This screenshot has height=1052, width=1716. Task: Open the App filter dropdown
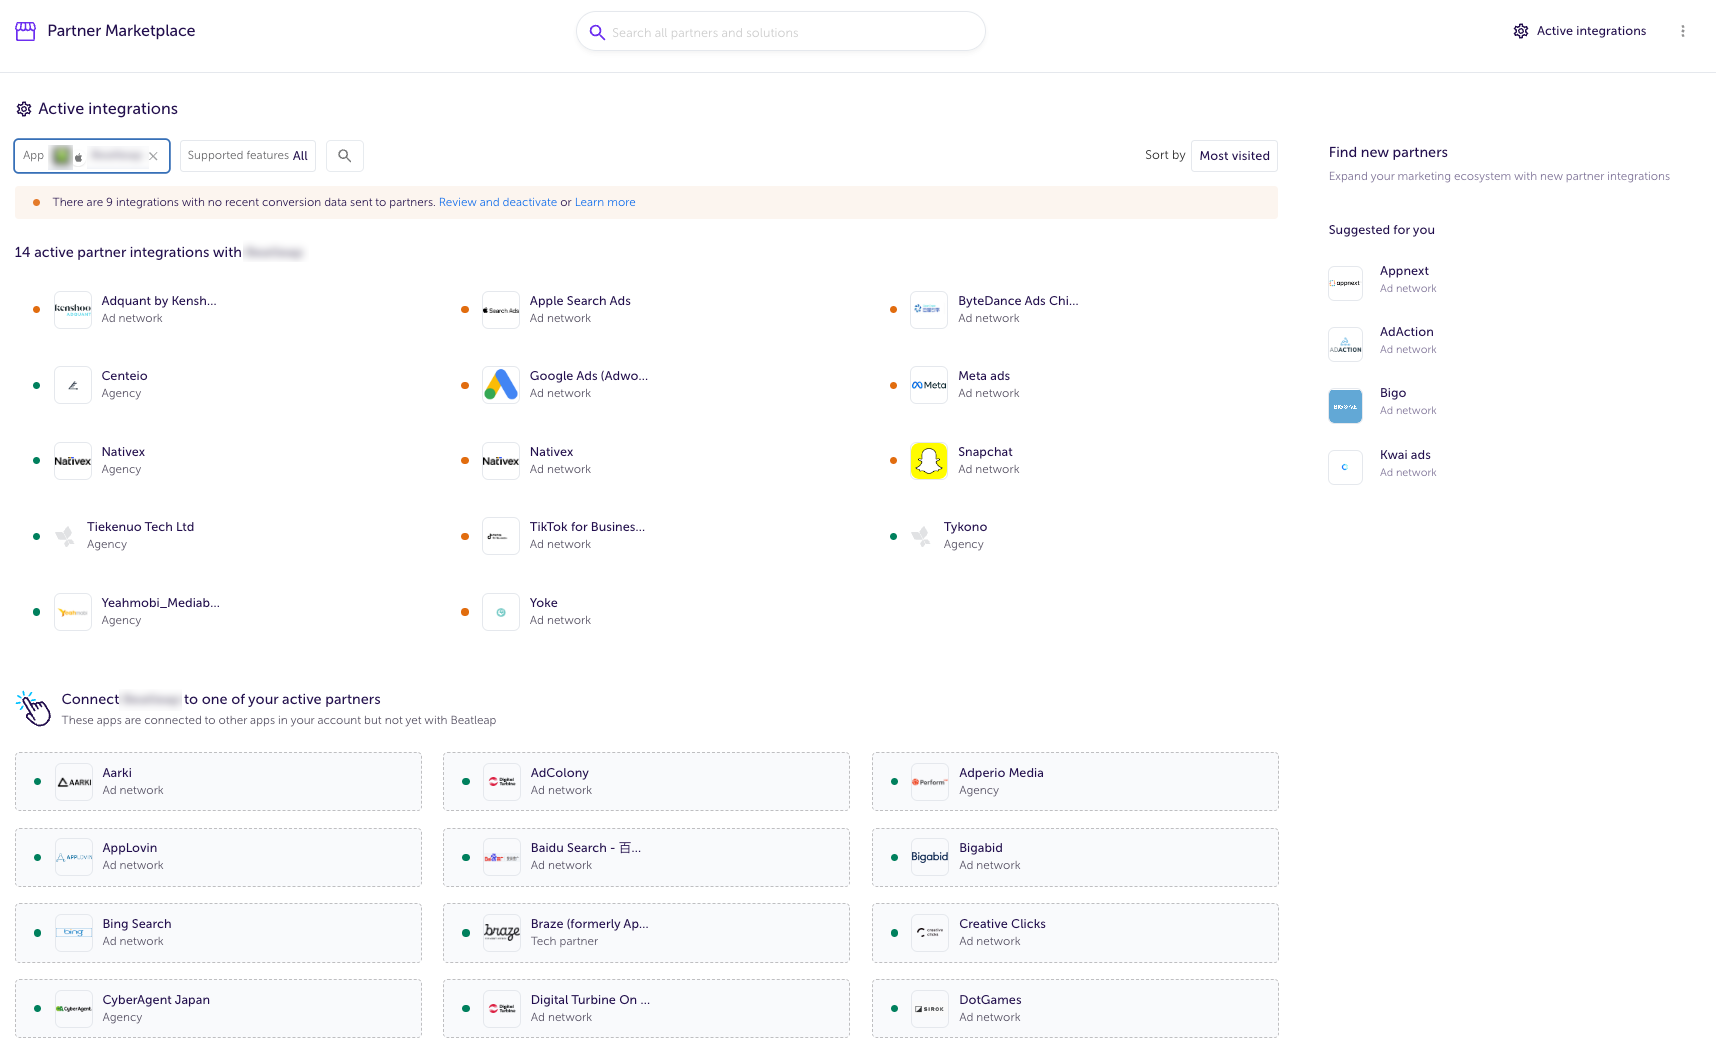(85, 156)
